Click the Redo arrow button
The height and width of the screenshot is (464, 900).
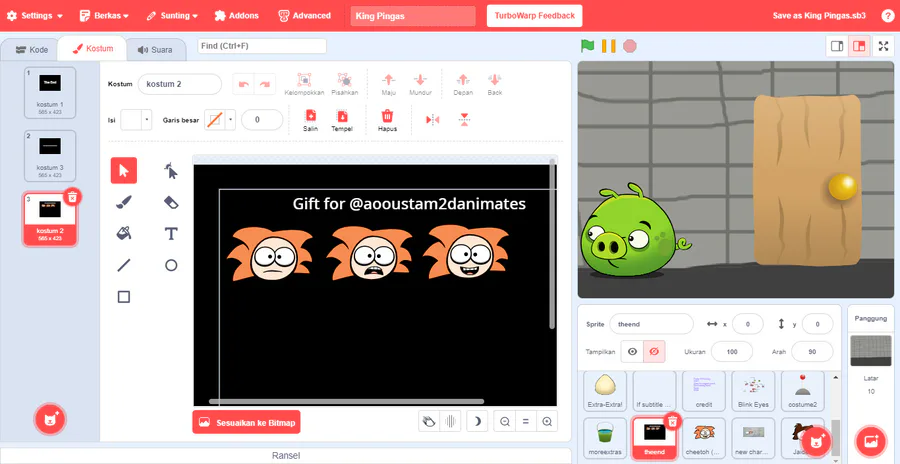pyautogui.click(x=265, y=84)
